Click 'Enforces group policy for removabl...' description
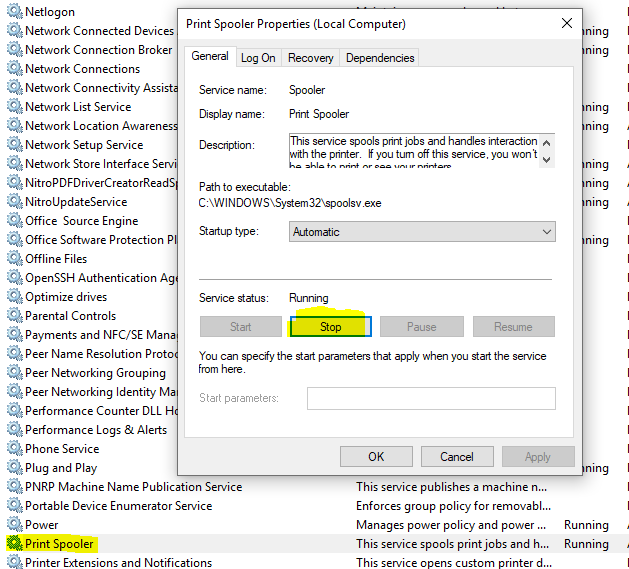This screenshot has height=569, width=629. 453,506
